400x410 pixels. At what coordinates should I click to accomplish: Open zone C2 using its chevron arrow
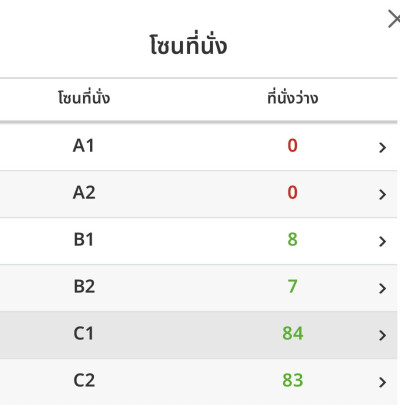[x=382, y=382]
